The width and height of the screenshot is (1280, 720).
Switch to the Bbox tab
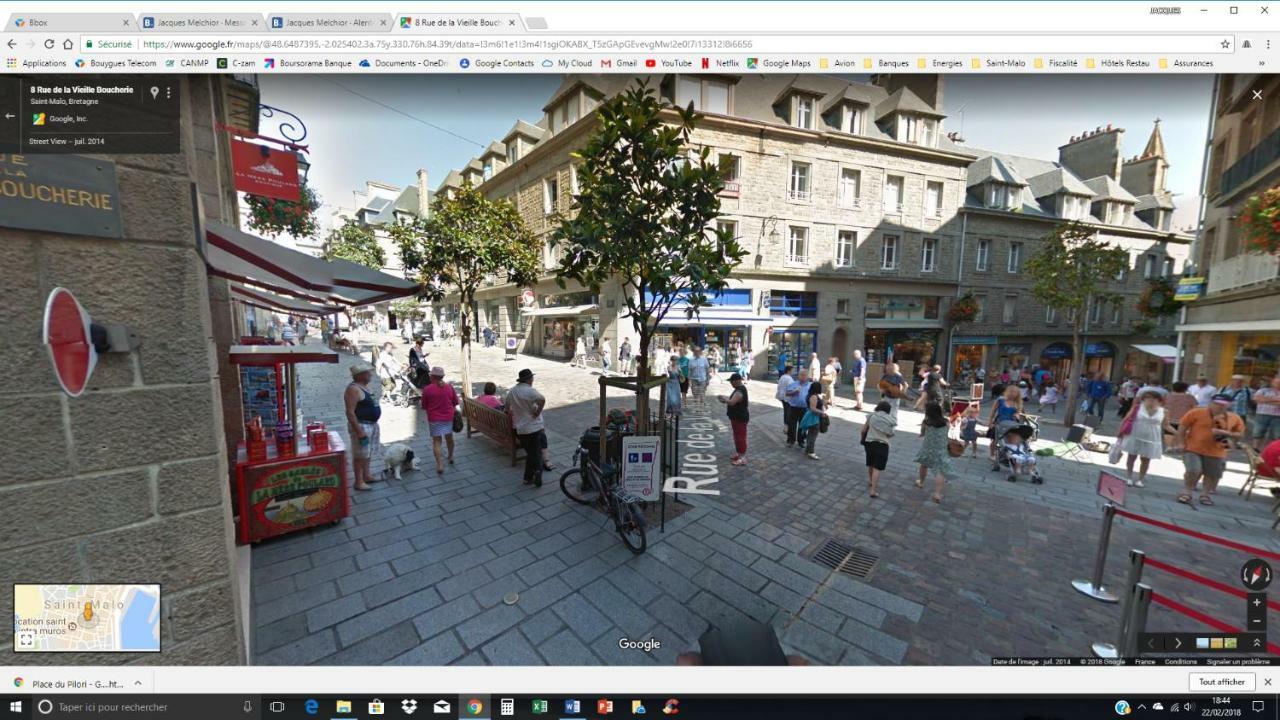click(70, 22)
